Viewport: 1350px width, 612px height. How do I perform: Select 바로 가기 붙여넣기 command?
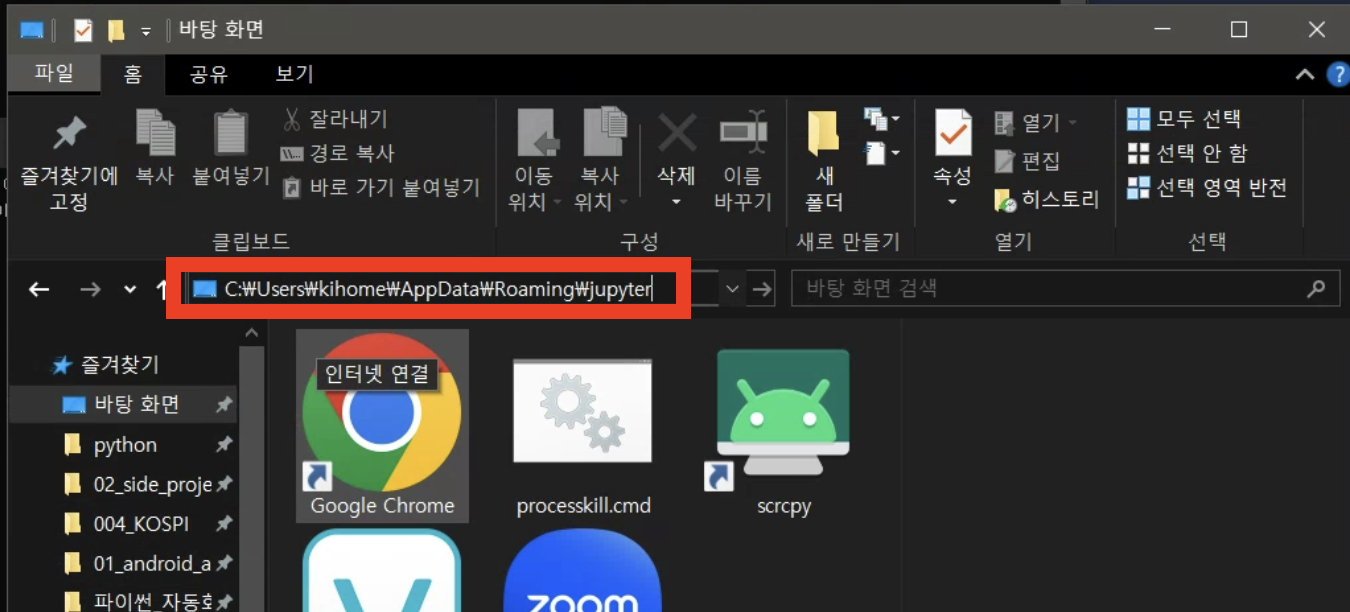tap(381, 187)
